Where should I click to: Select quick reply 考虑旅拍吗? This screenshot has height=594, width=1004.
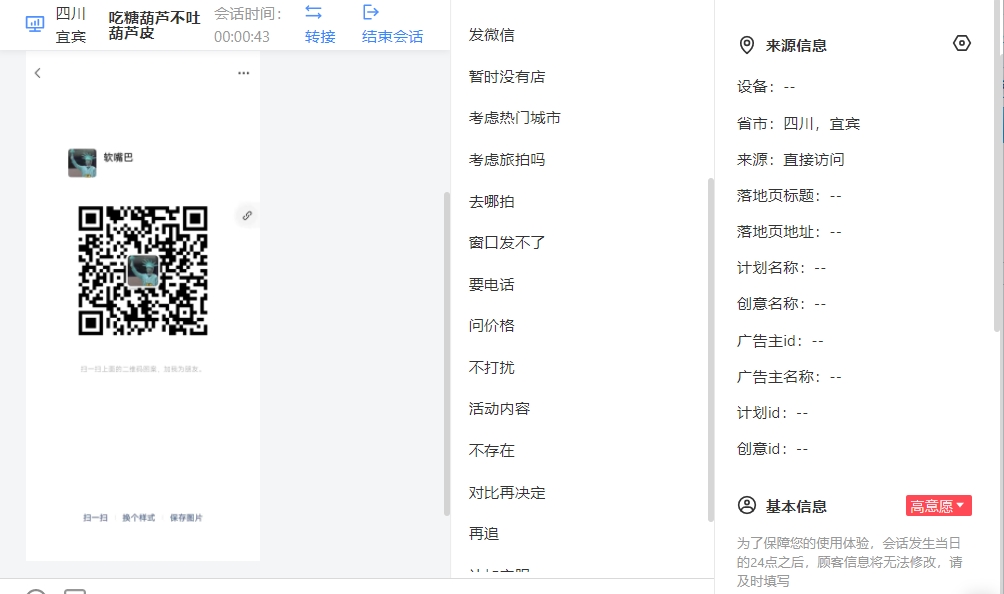507,159
